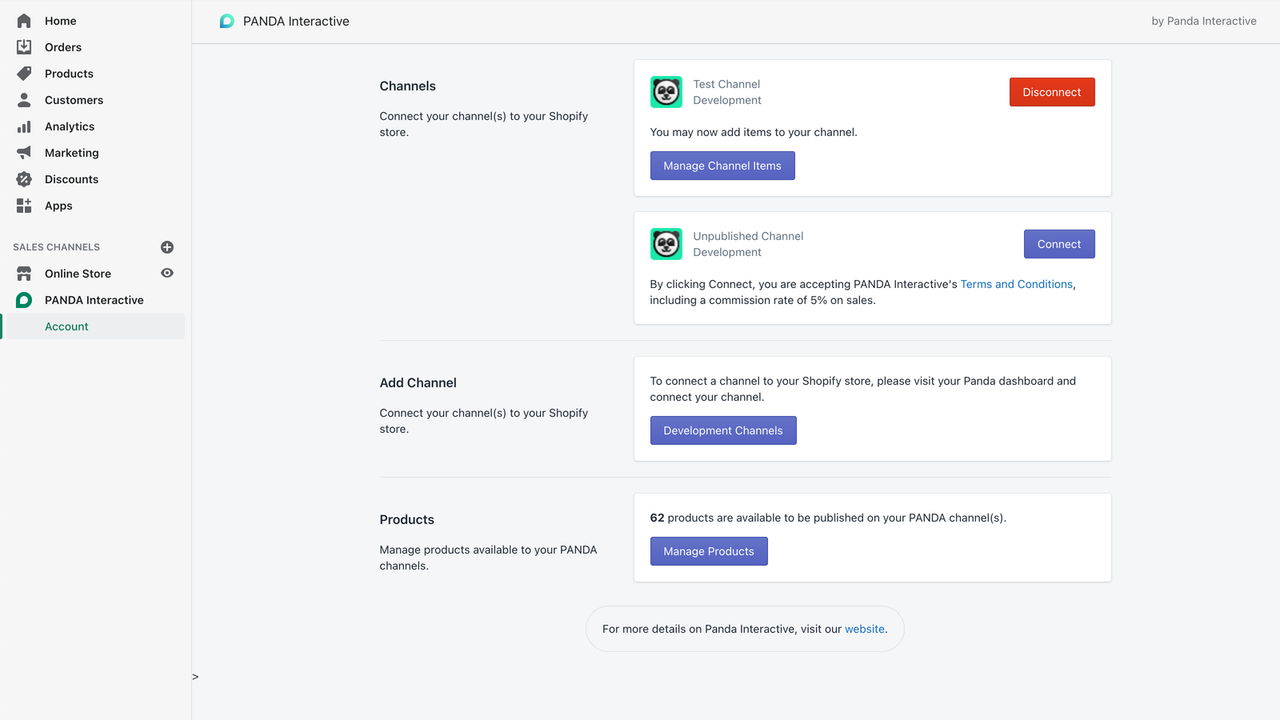The height and width of the screenshot is (720, 1280).
Task: Open the Apps section
Action: click(58, 205)
